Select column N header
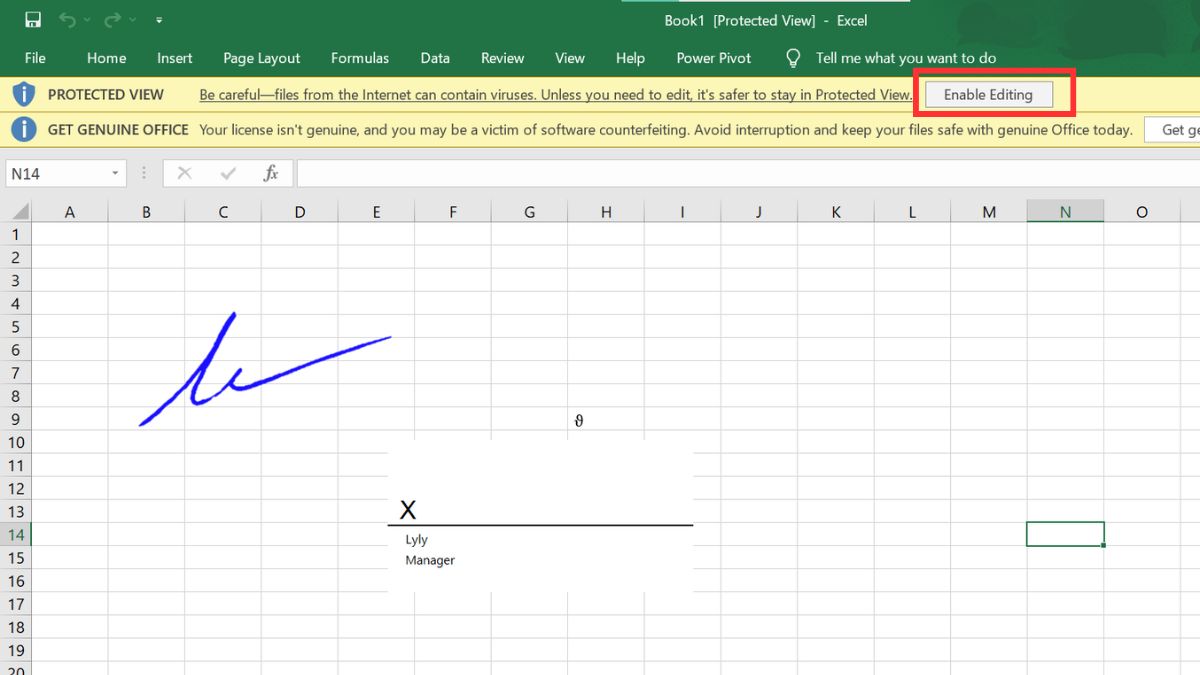Viewport: 1200px width, 675px height. pos(1065,212)
